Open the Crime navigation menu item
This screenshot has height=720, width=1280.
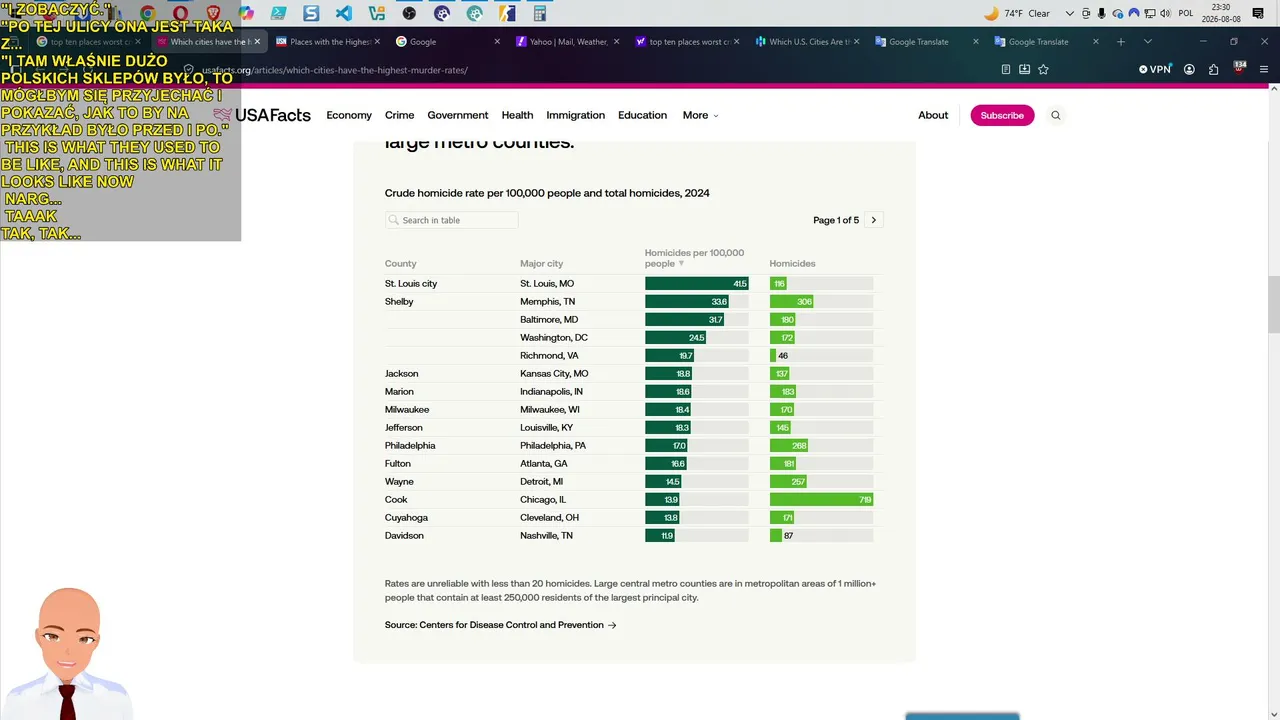tap(399, 115)
